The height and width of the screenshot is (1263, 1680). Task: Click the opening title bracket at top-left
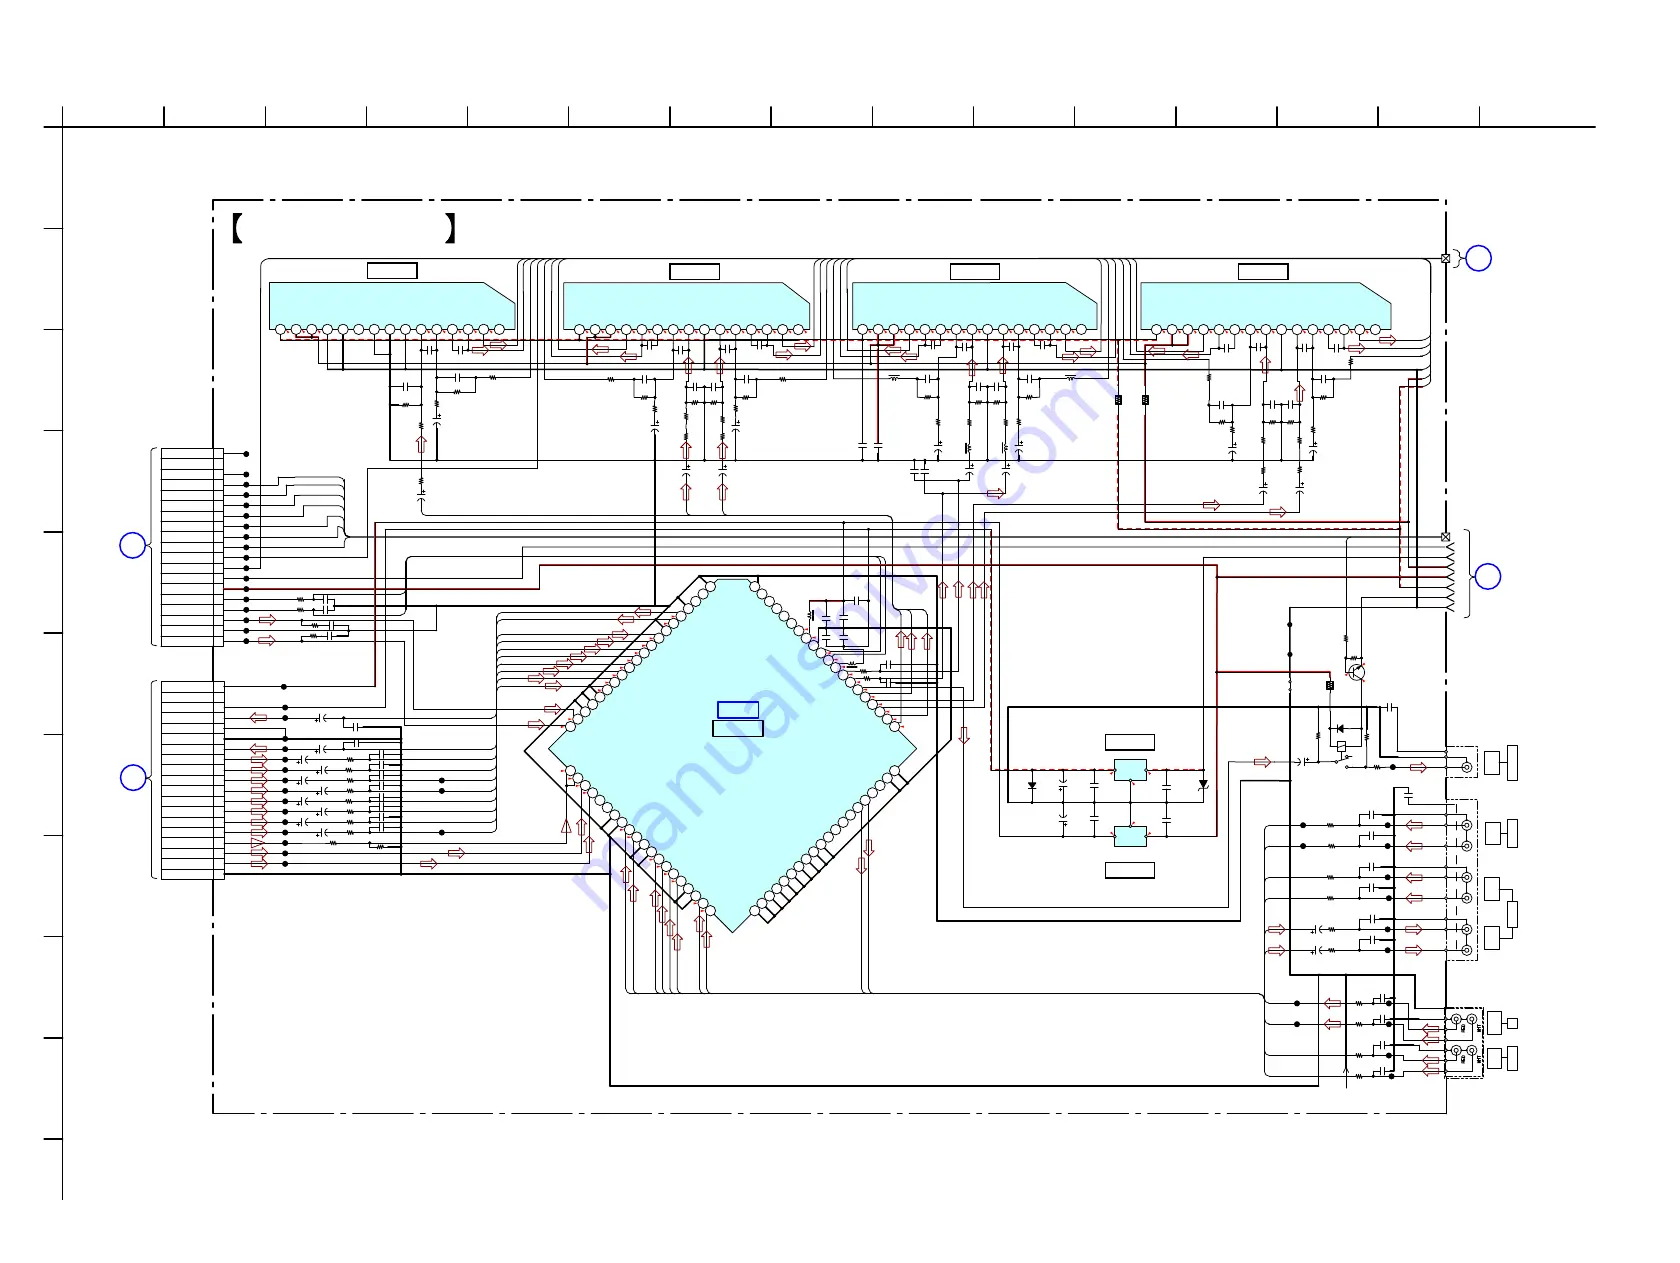(237, 229)
